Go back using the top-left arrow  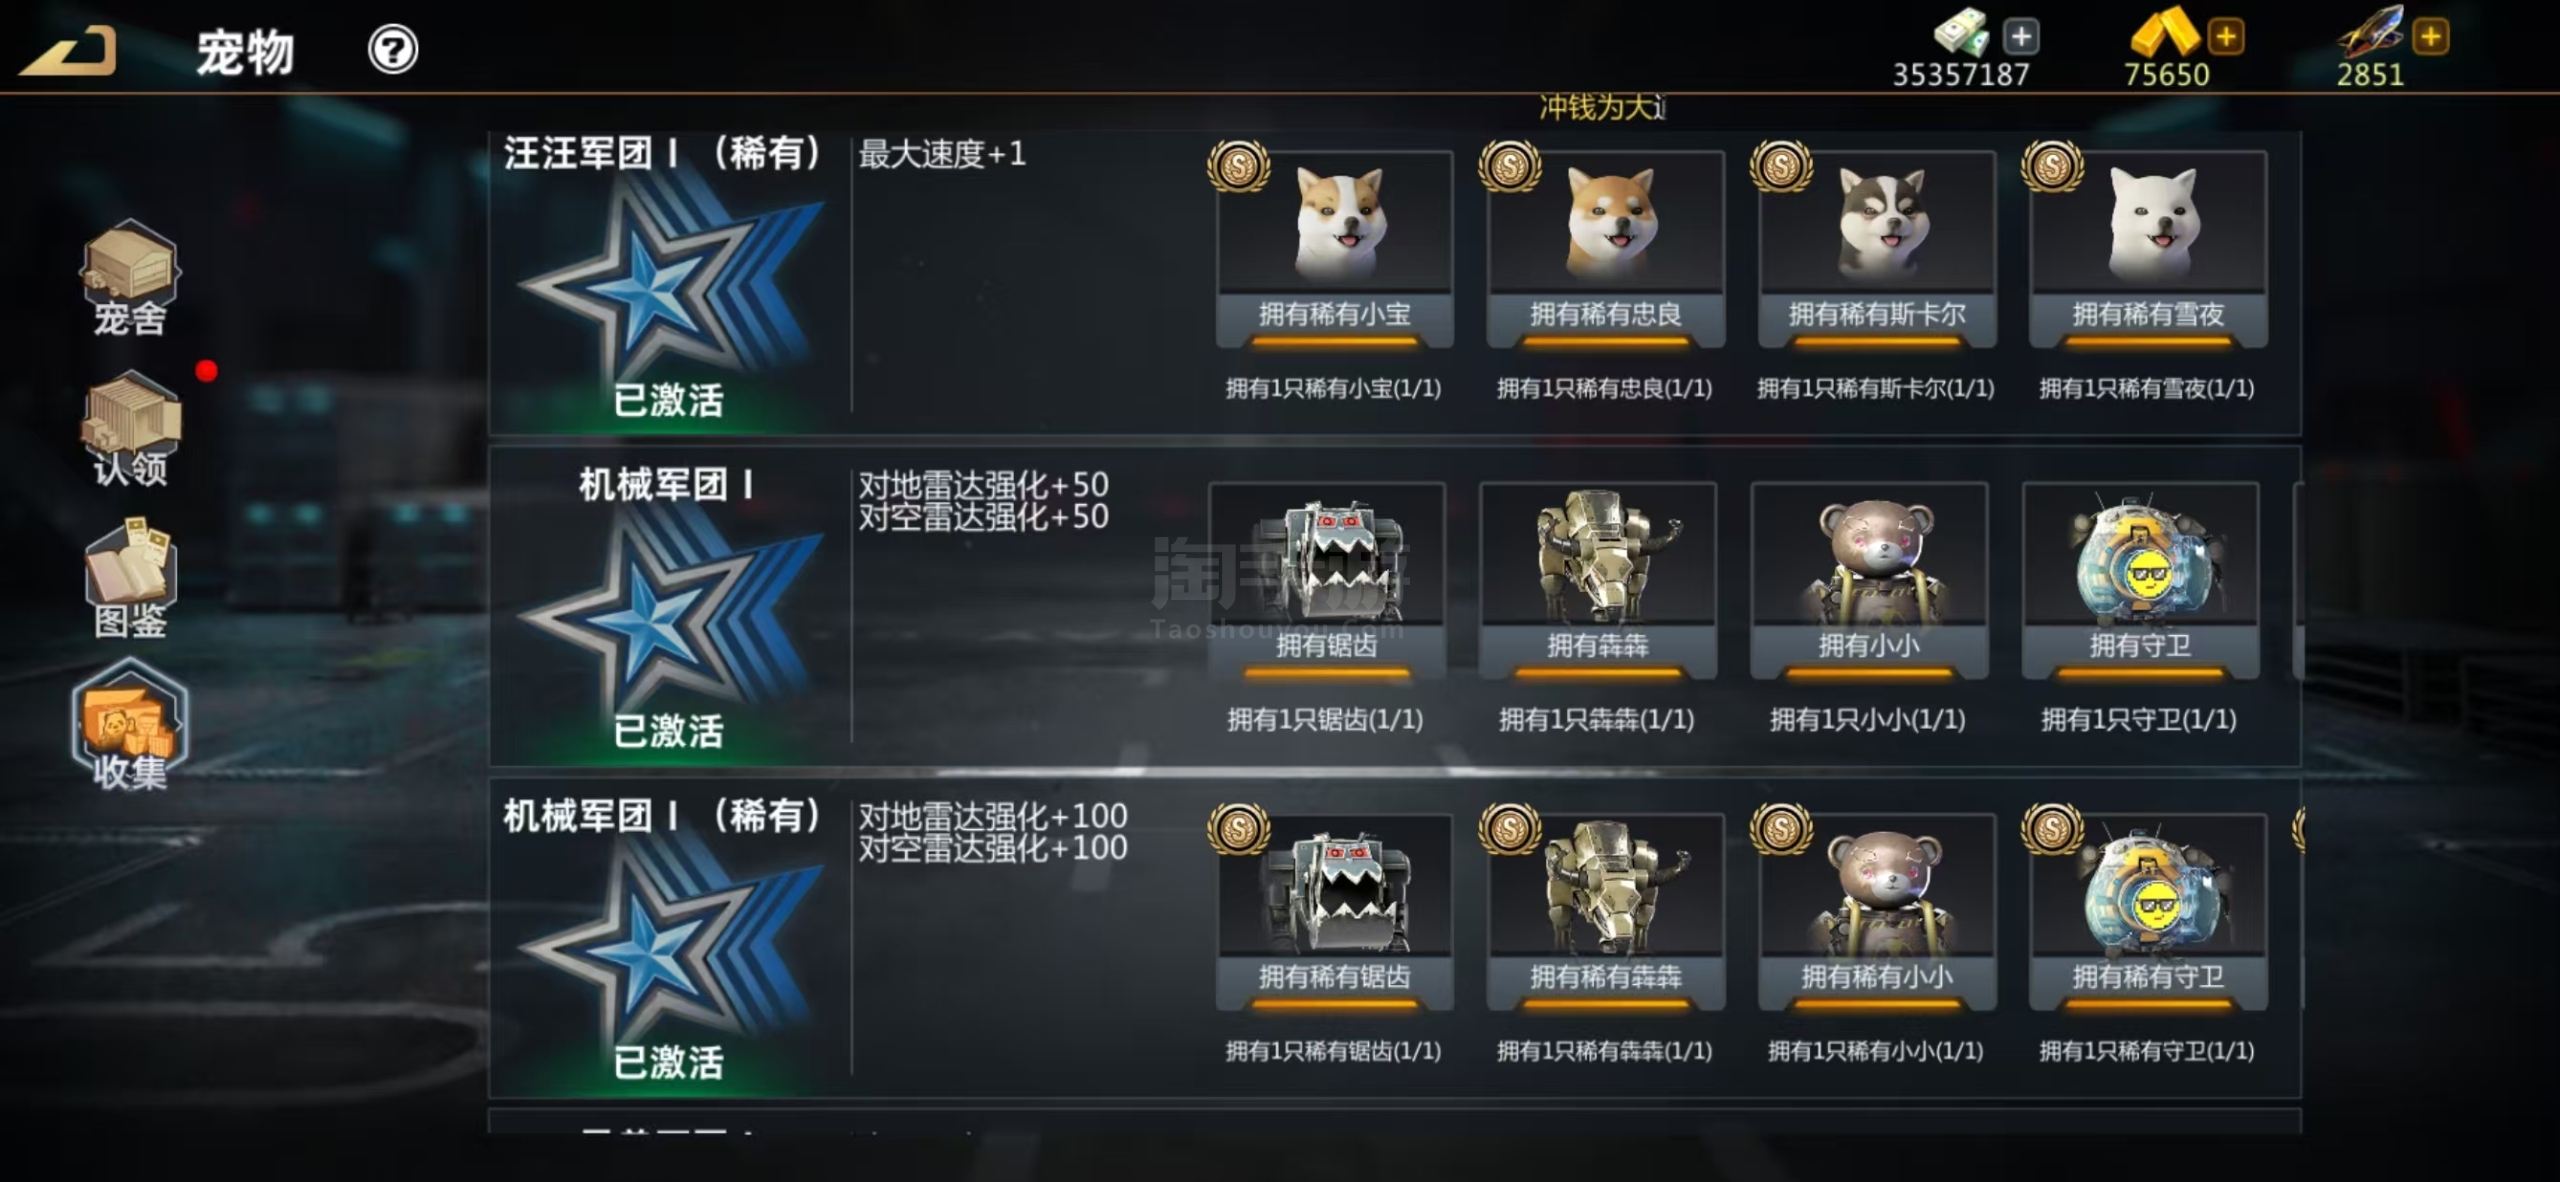click(x=68, y=50)
